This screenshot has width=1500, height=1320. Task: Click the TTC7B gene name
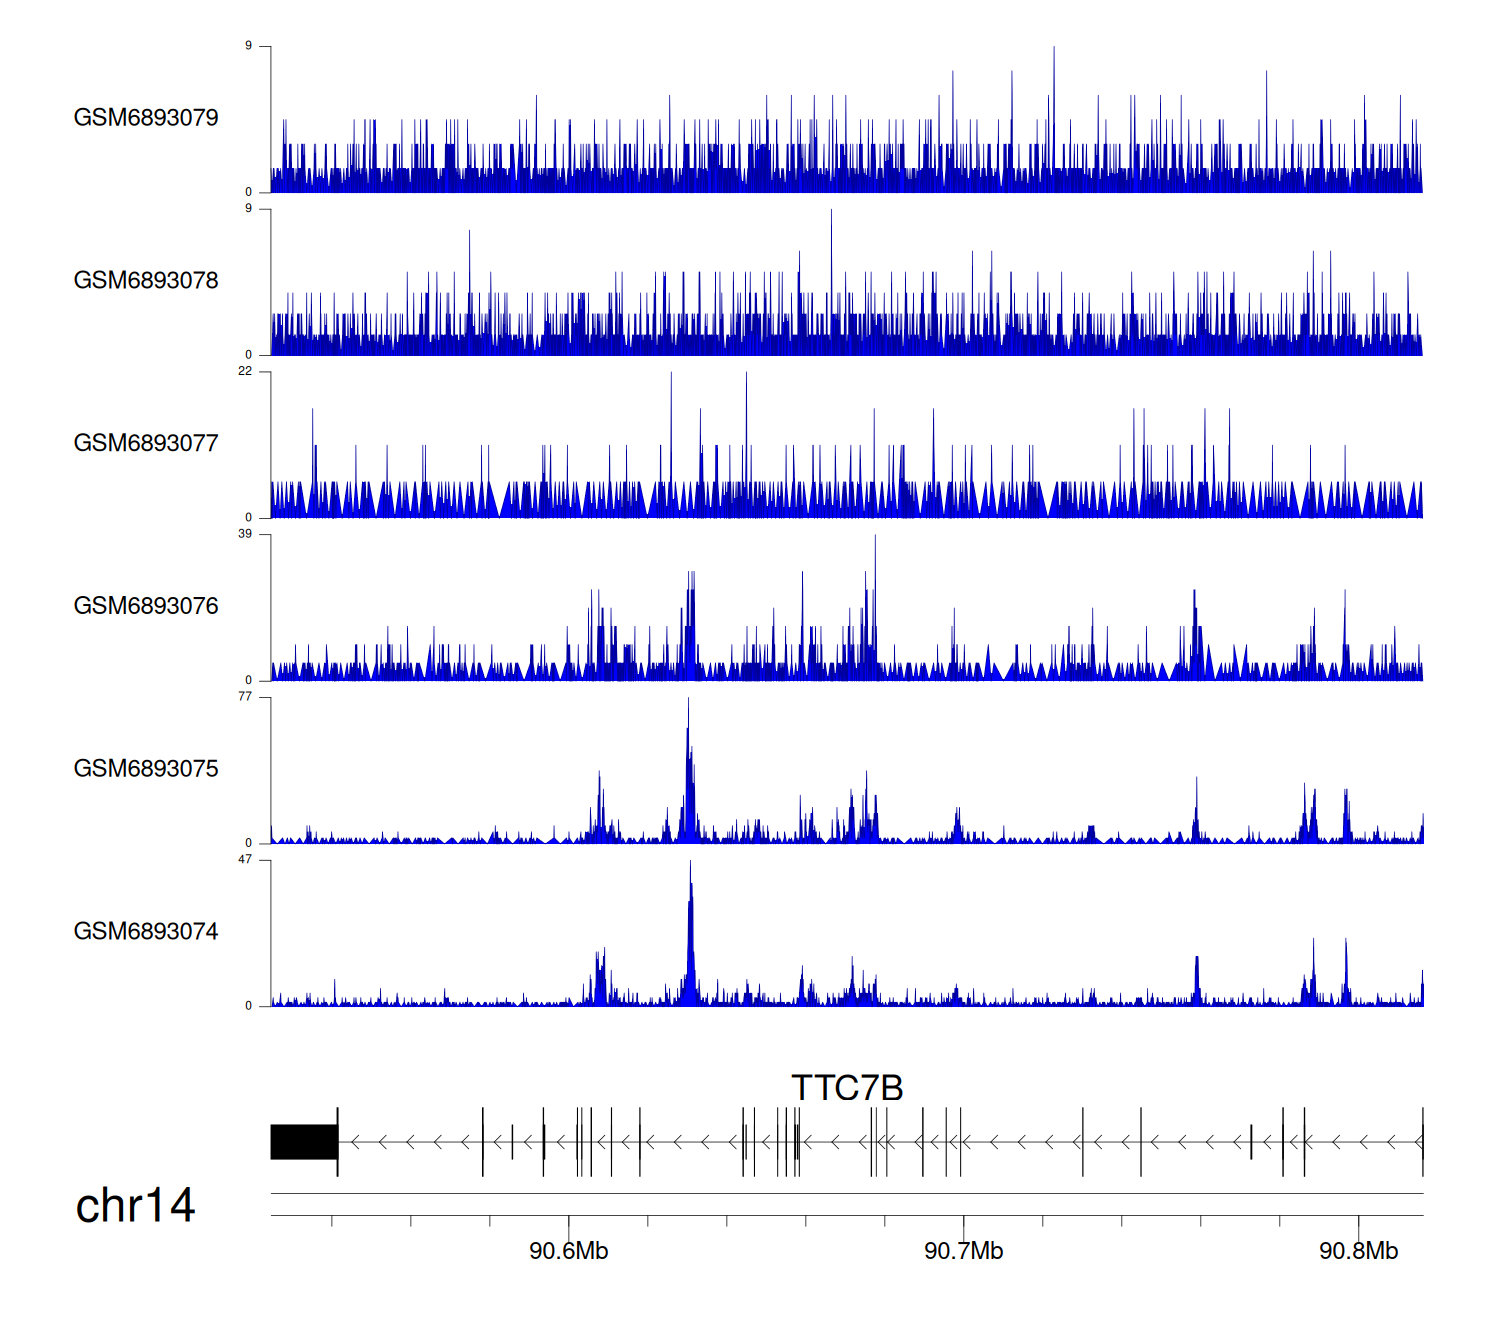click(x=847, y=1088)
